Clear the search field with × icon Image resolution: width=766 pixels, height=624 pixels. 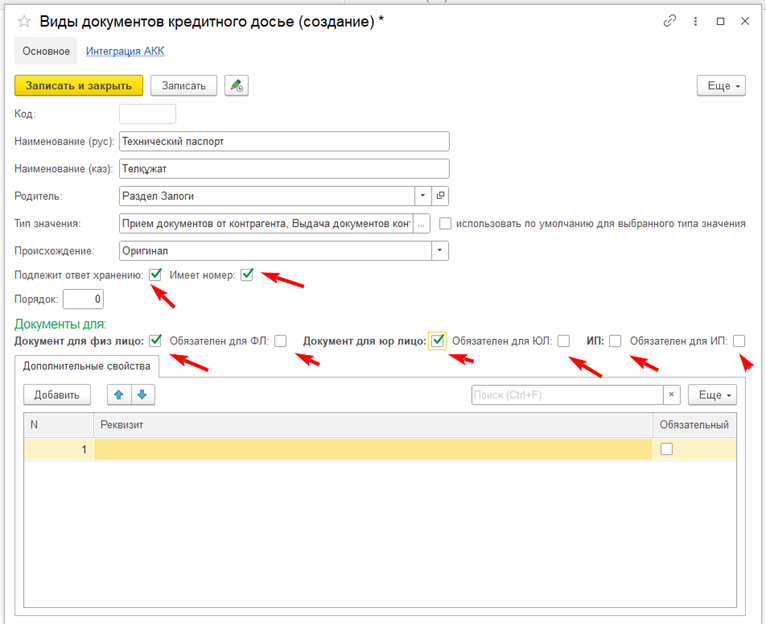(671, 395)
